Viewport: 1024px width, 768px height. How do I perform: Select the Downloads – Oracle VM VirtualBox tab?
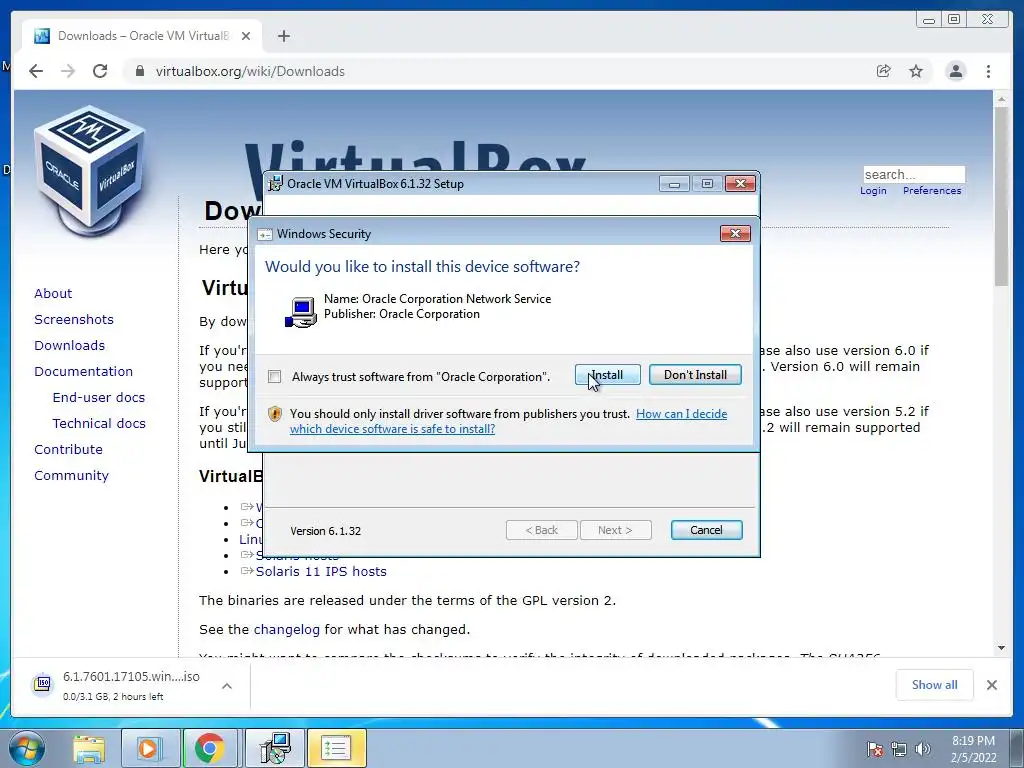[142, 36]
